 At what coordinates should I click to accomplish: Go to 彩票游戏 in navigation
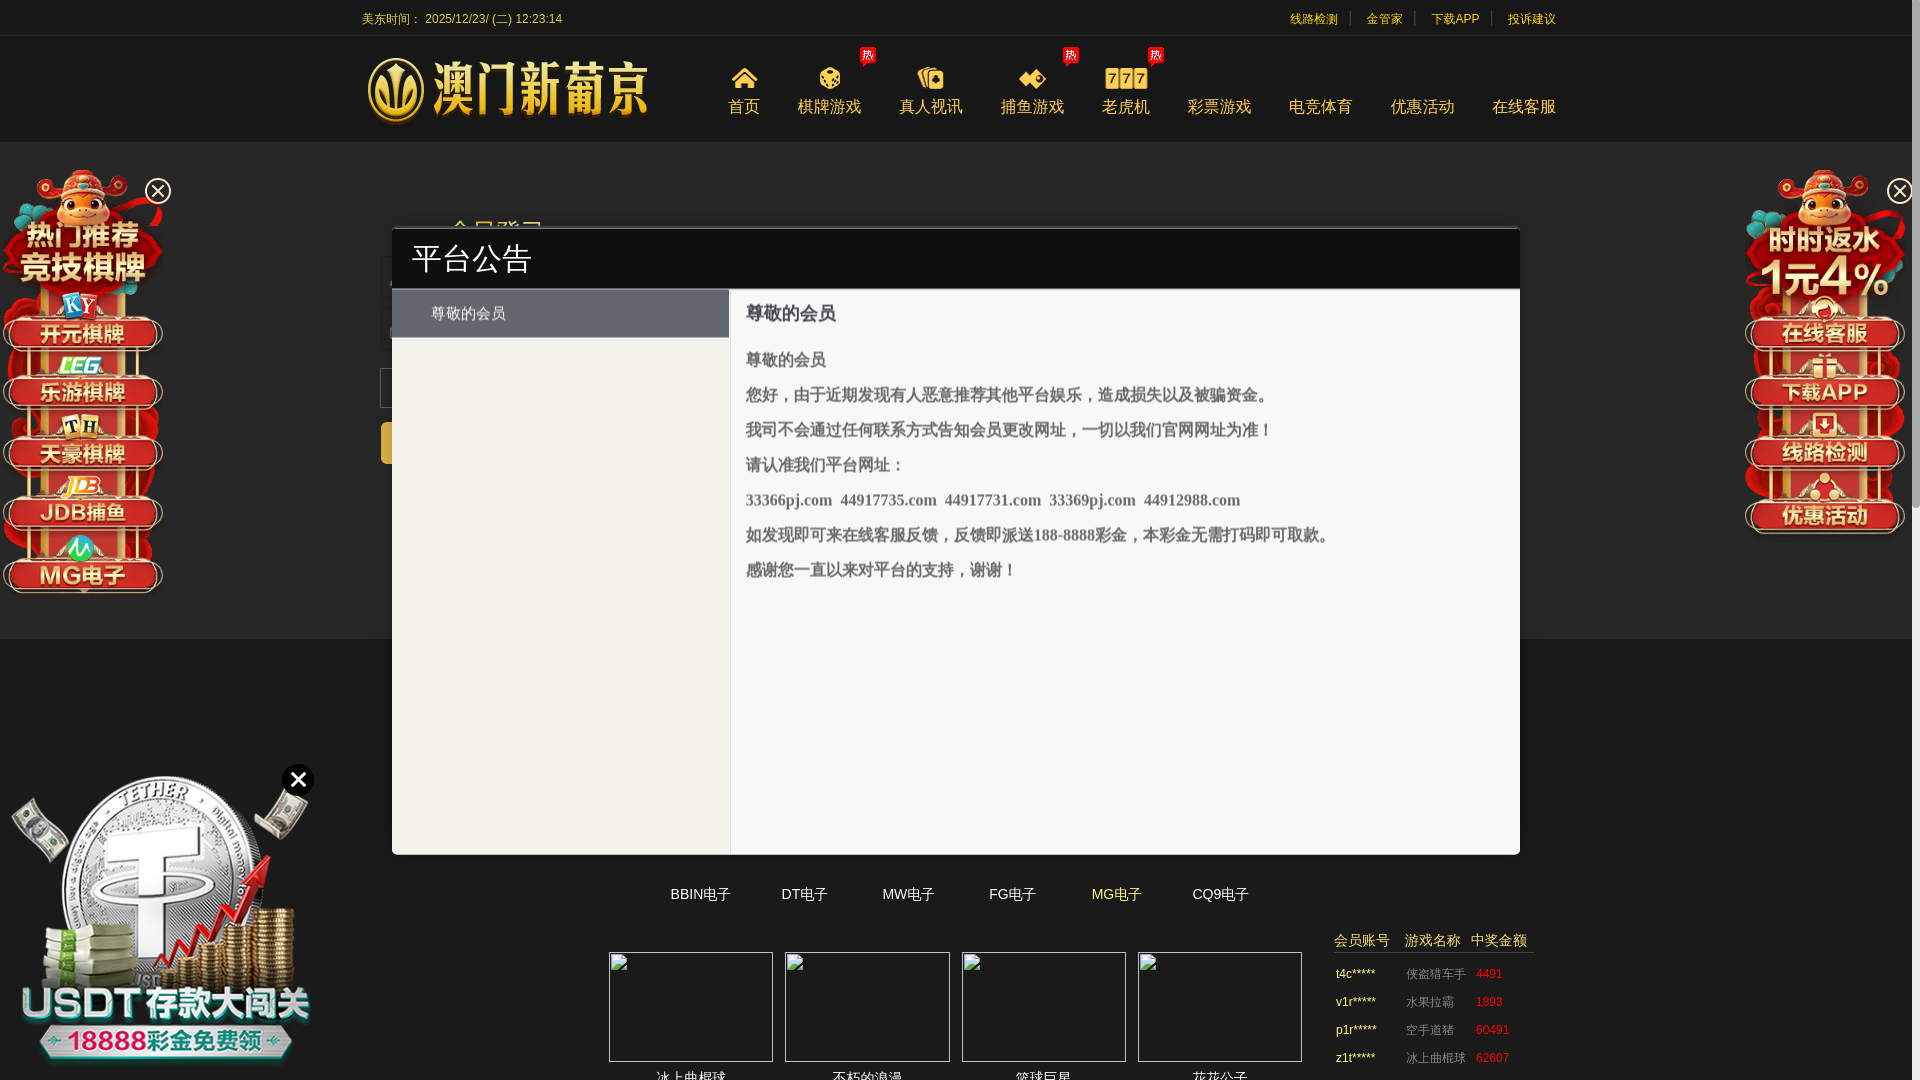tap(1219, 106)
